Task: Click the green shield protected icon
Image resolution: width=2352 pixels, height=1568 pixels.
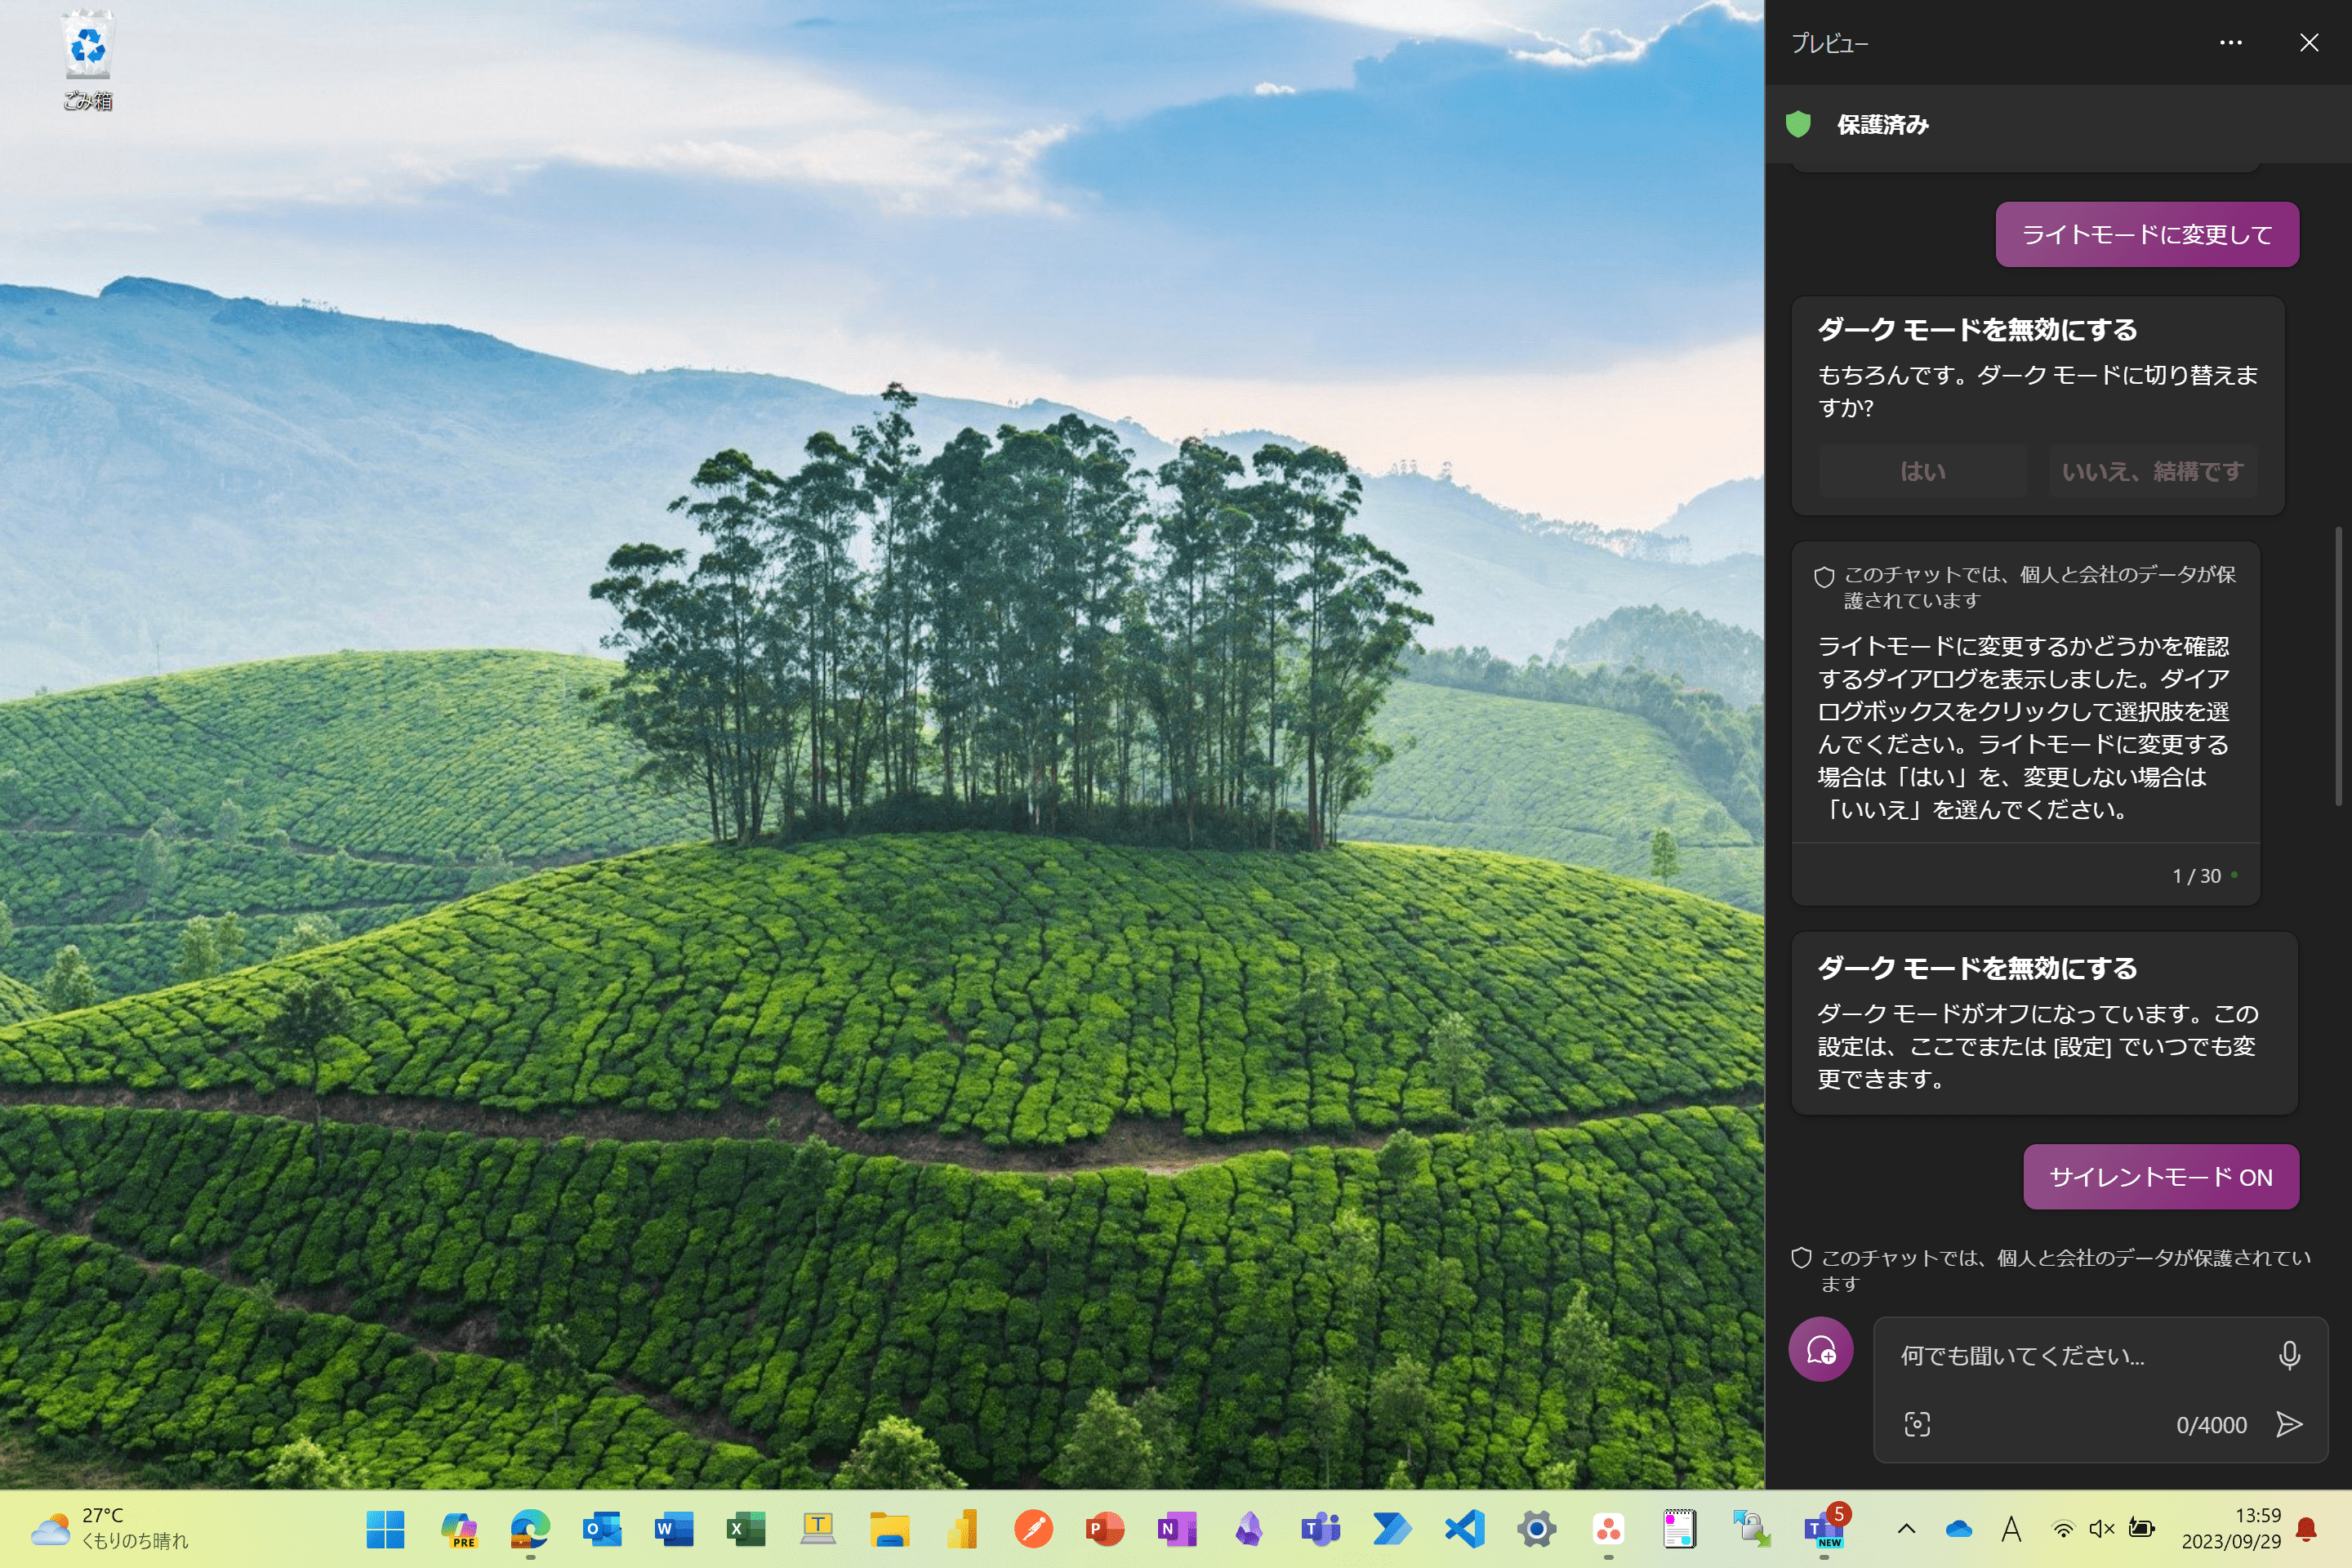Action: pos(1798,124)
